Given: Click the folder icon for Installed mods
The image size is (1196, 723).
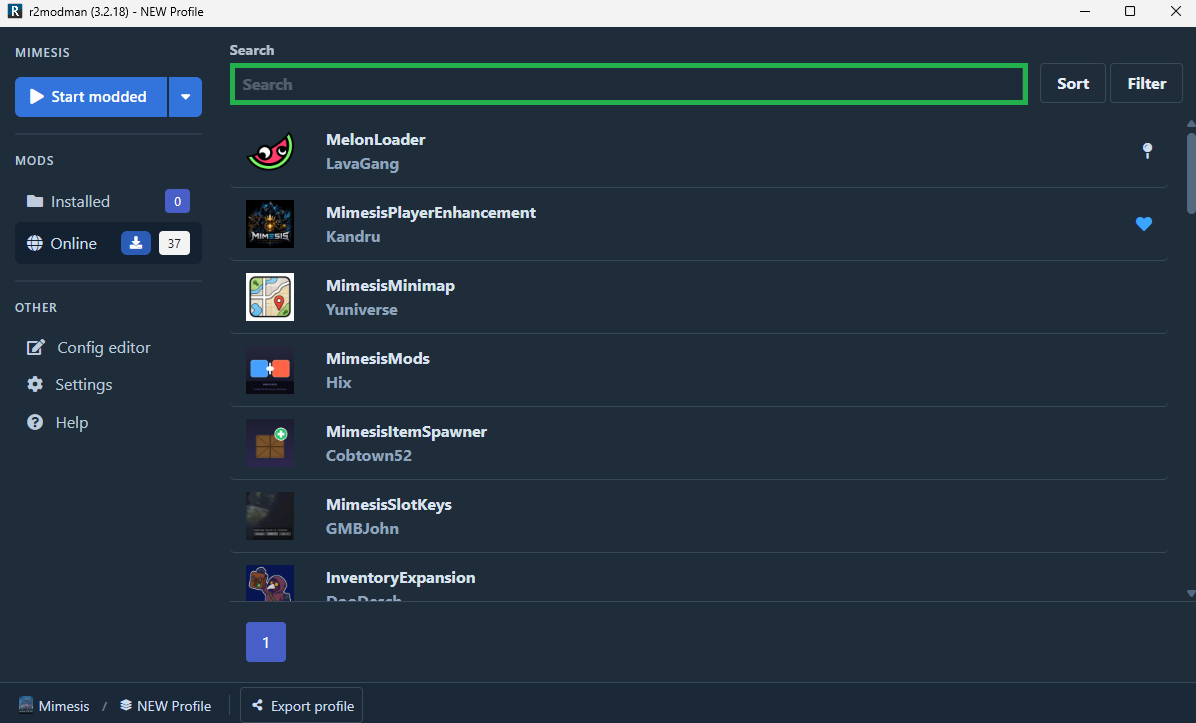Looking at the screenshot, I should tap(35, 201).
